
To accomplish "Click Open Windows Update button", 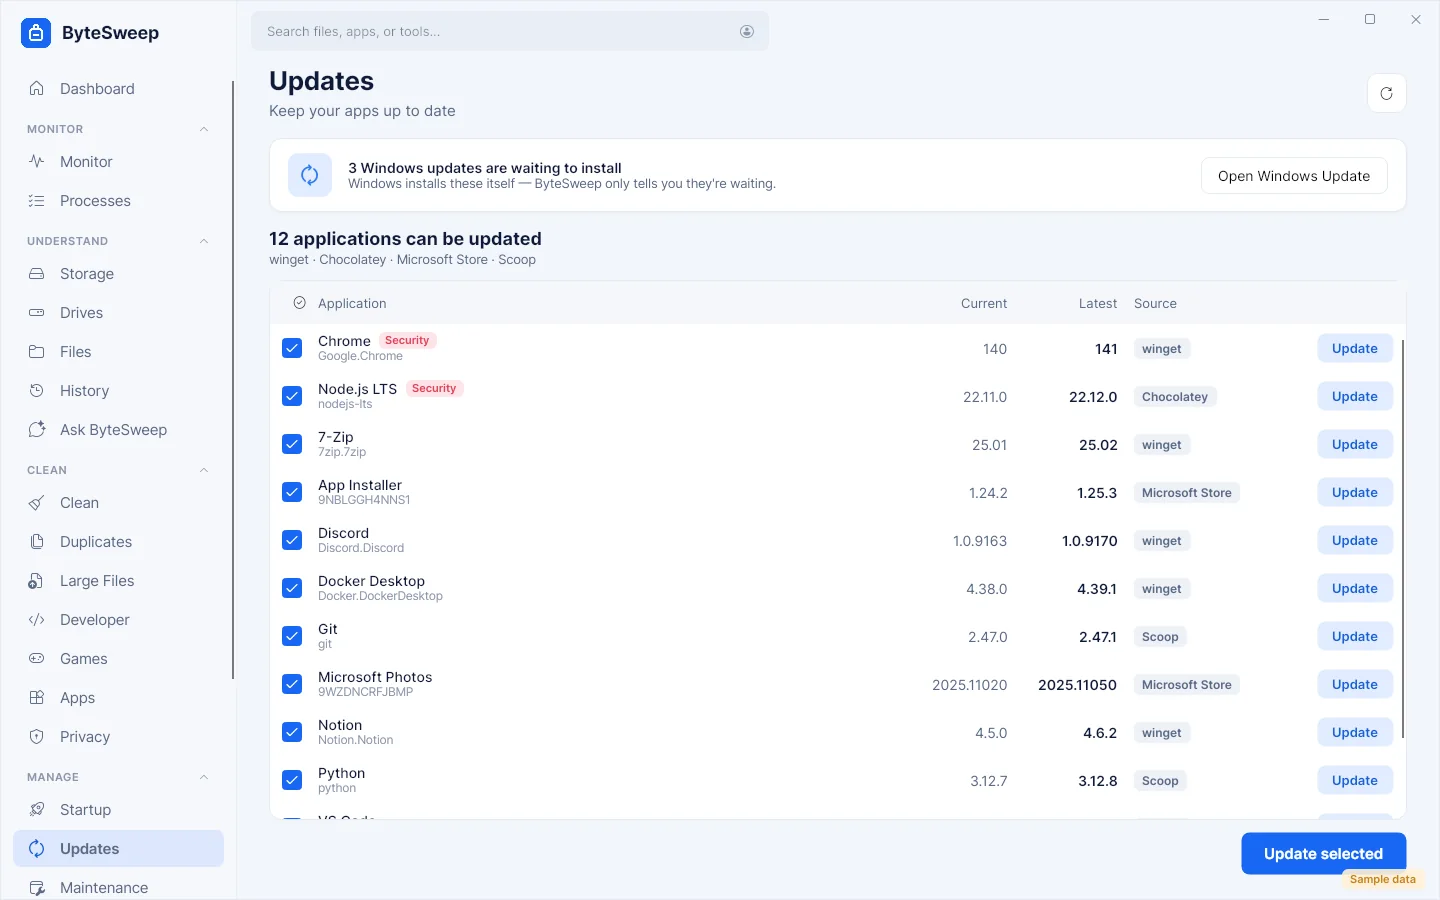I will (x=1294, y=176).
